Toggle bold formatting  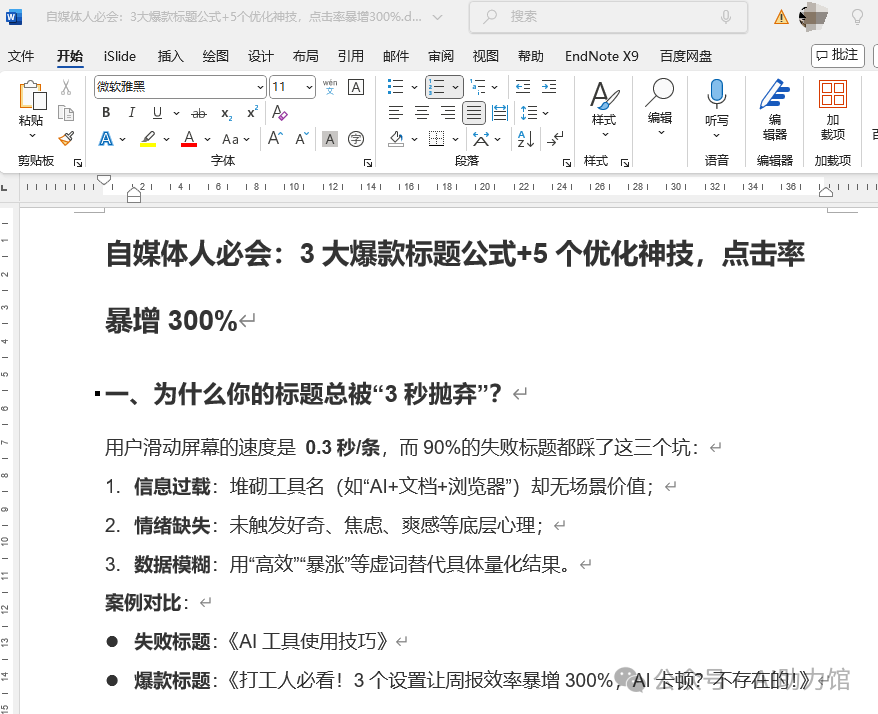point(106,112)
